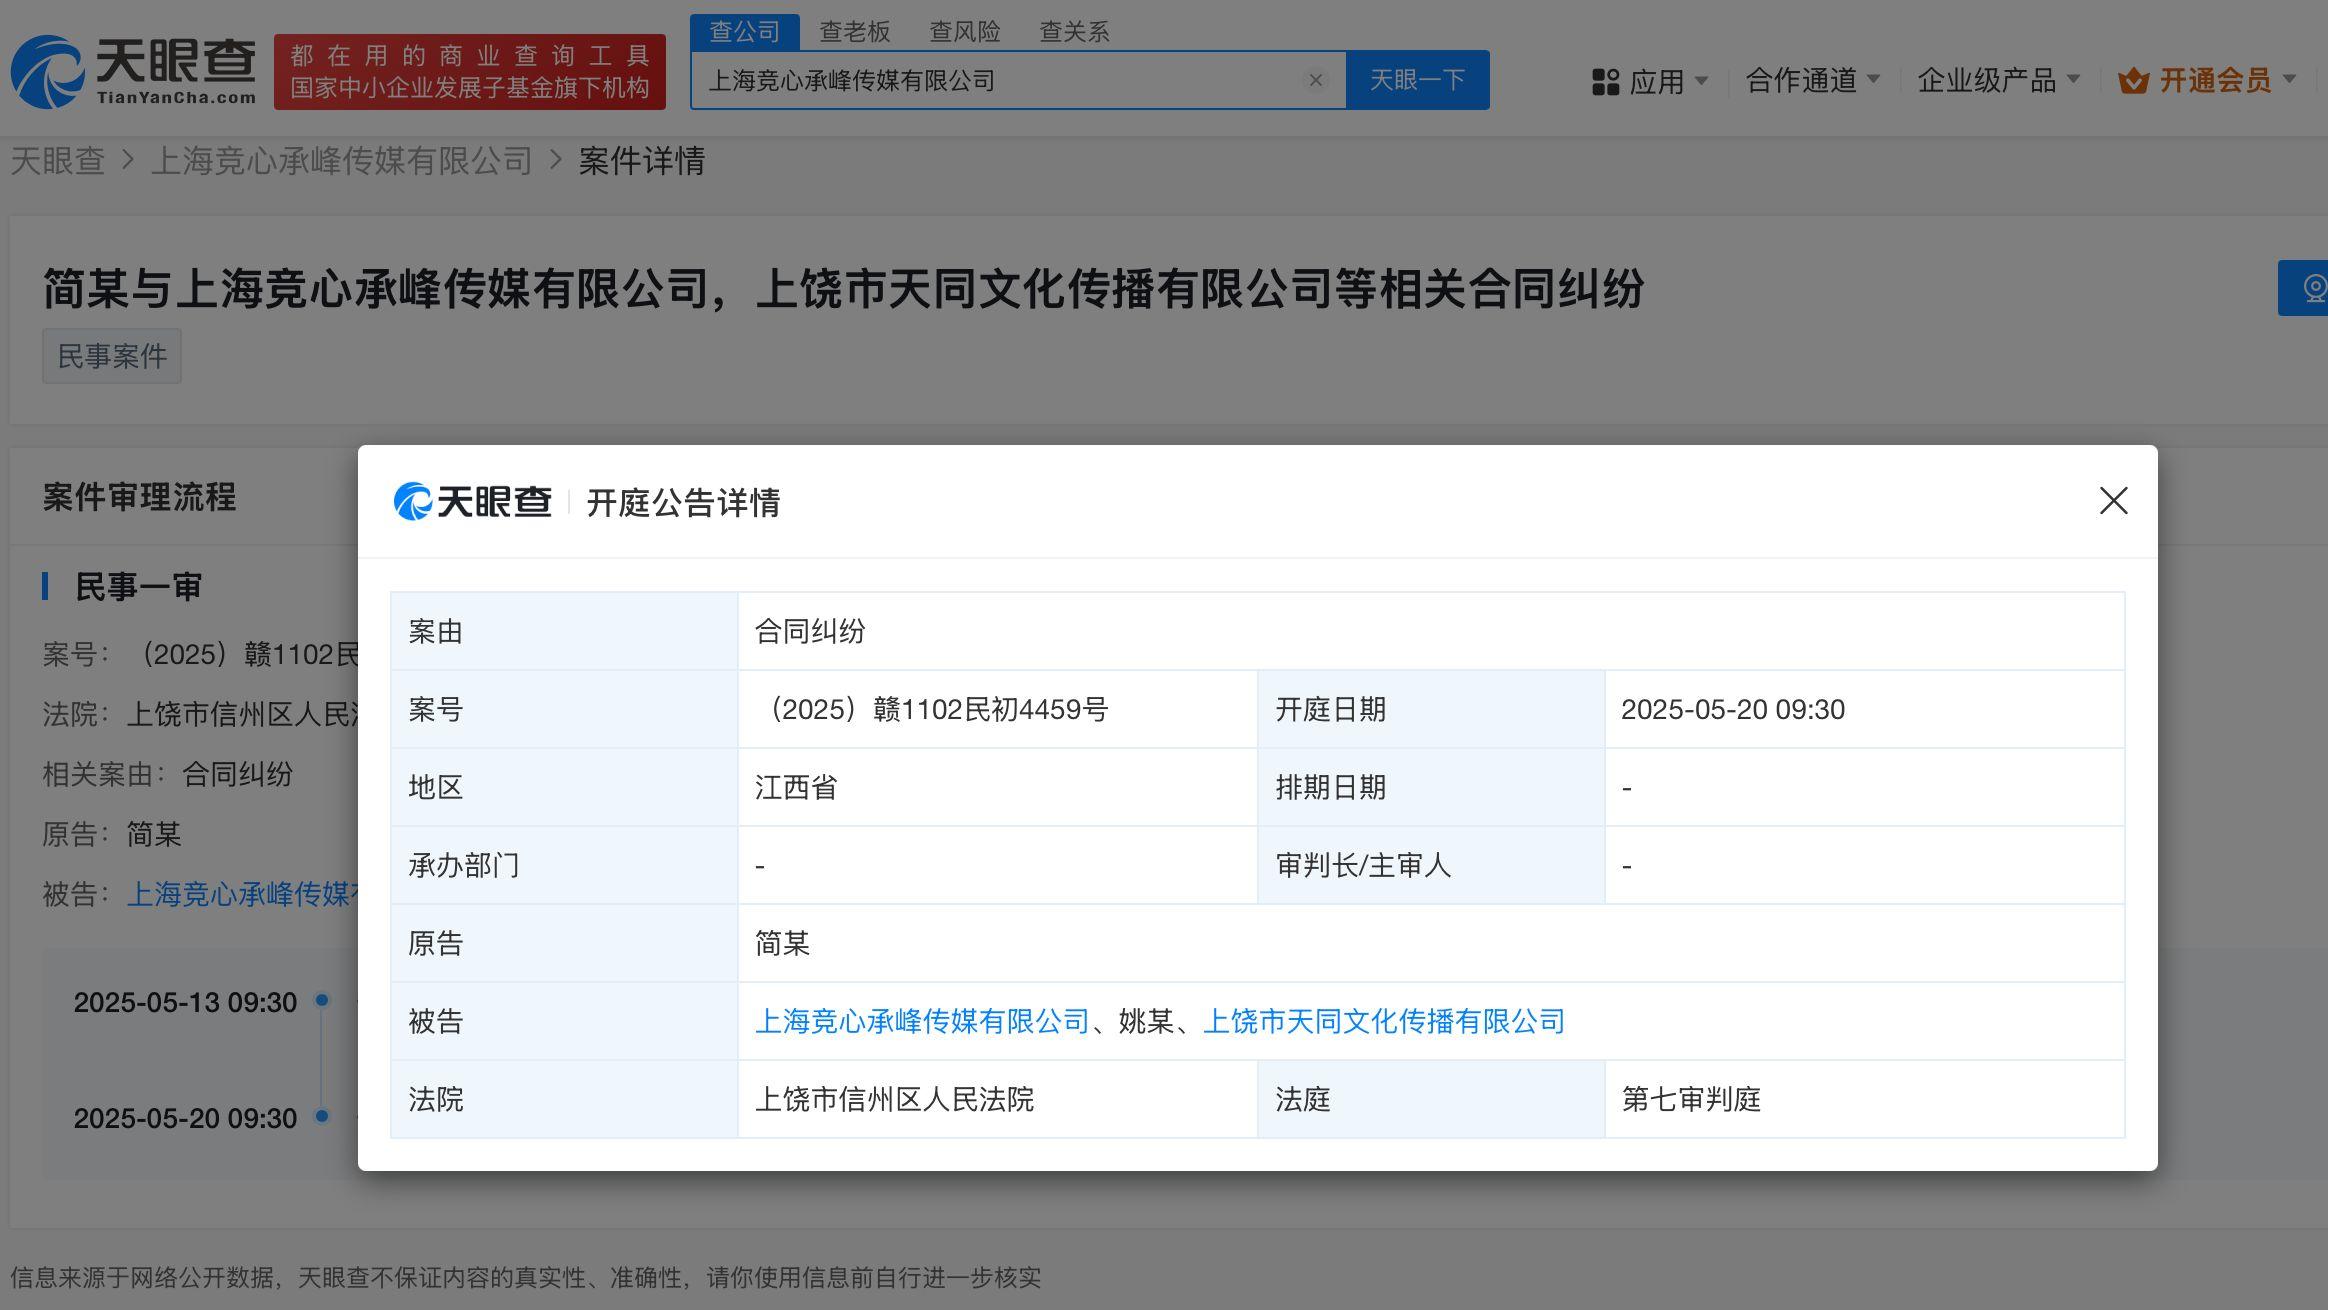Click plaintiff 简某 in the dialog
The height and width of the screenshot is (1310, 2328).
point(782,943)
